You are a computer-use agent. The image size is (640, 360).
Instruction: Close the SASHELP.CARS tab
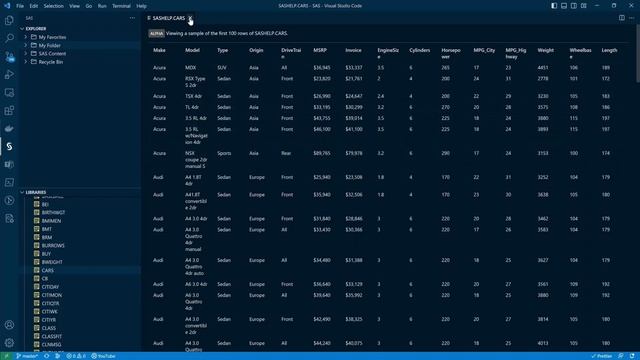pyautogui.click(x=190, y=18)
